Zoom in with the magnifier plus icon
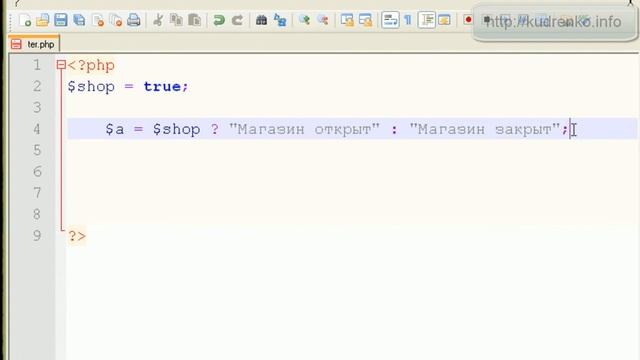Viewport: 640px width, 360px height. [304, 20]
